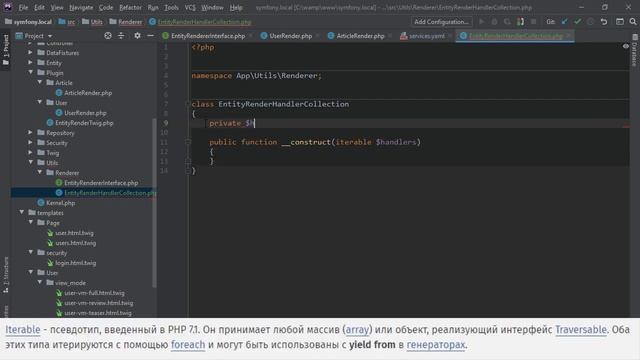This screenshot has width=640, height=360.
Task: Close the EntityRendererInterface.php tab
Action: tap(250, 36)
